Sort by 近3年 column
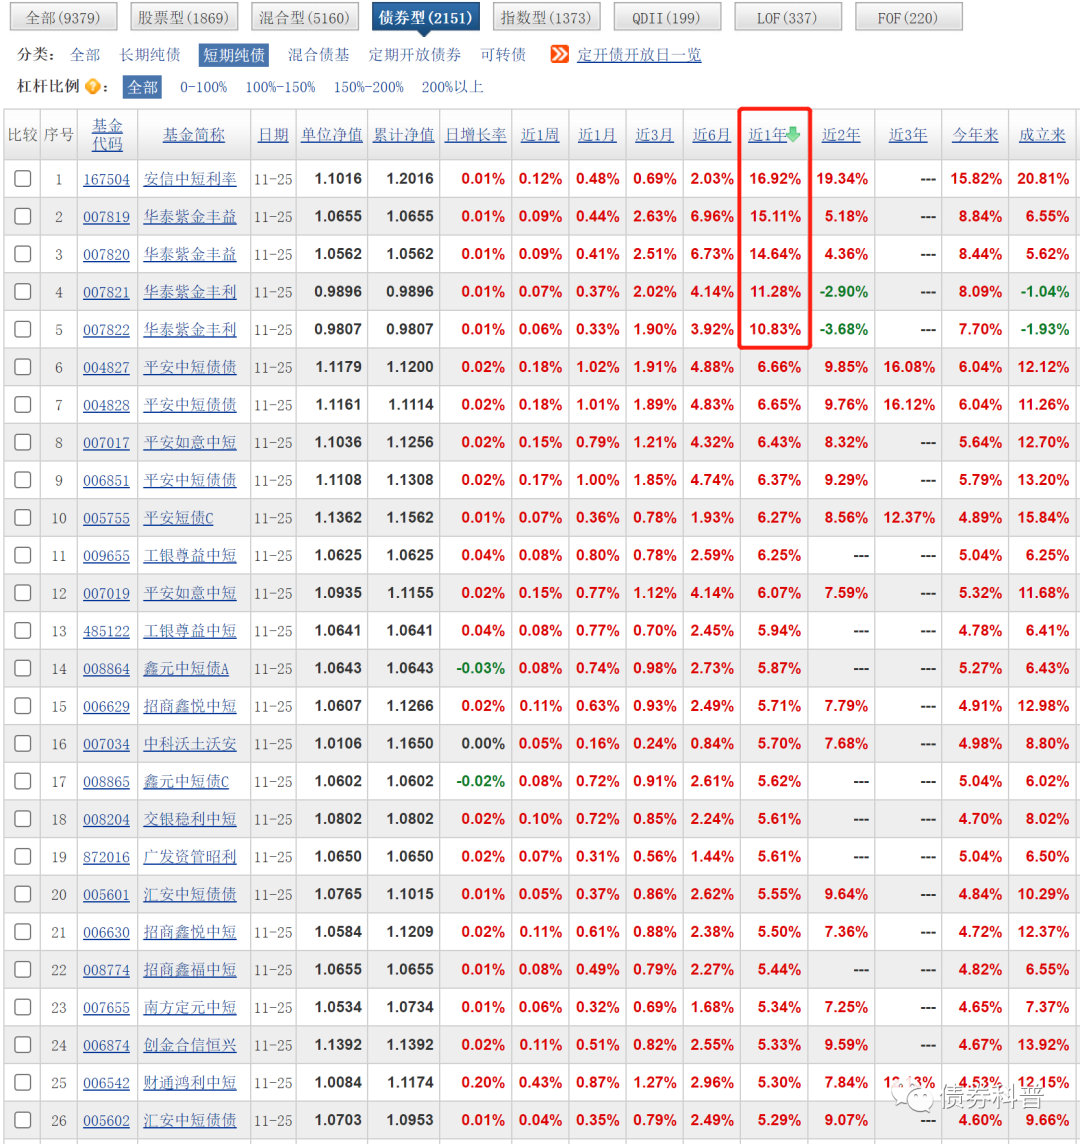 (x=909, y=135)
